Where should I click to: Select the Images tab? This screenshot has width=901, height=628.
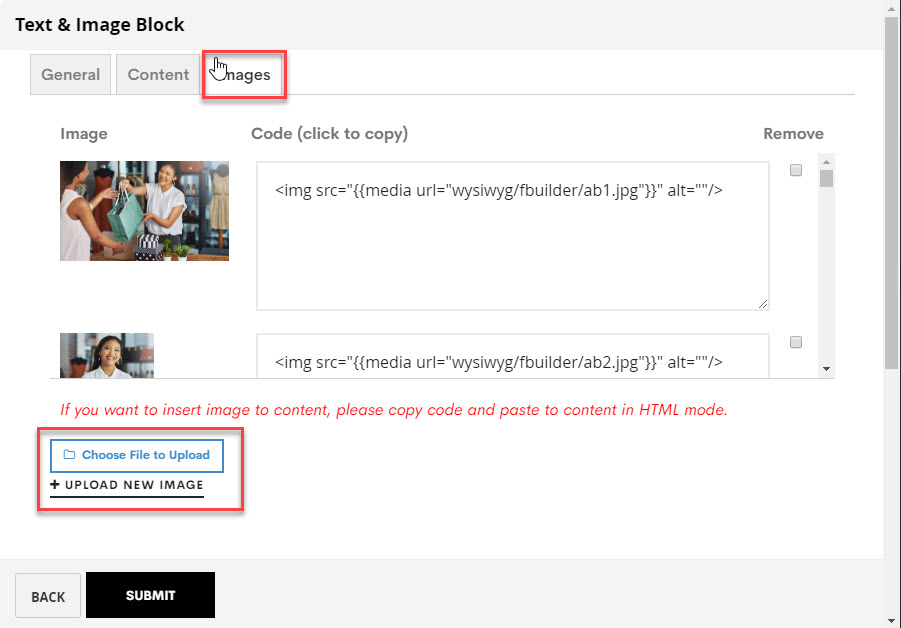coord(244,75)
